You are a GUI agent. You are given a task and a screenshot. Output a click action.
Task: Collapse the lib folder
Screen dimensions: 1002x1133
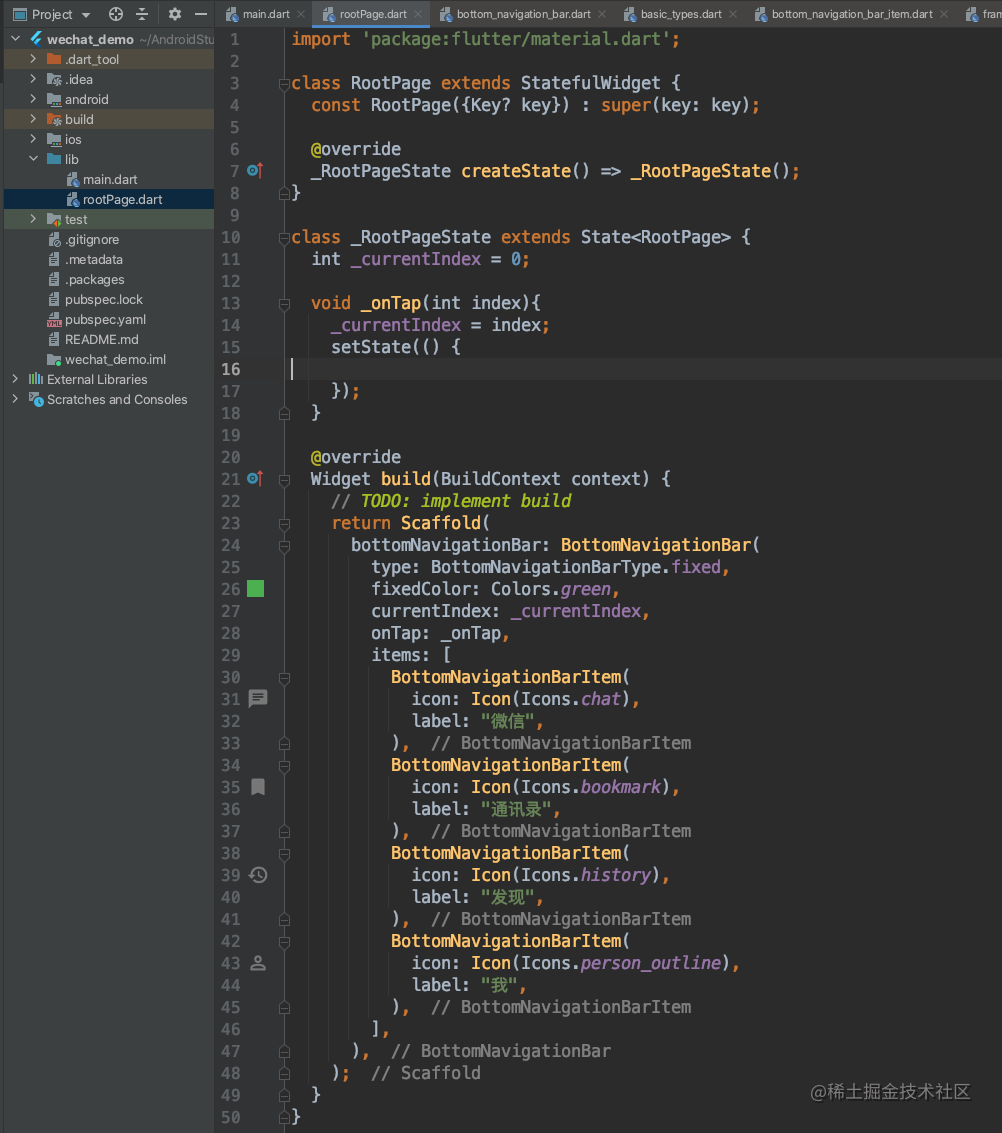click(x=33, y=159)
